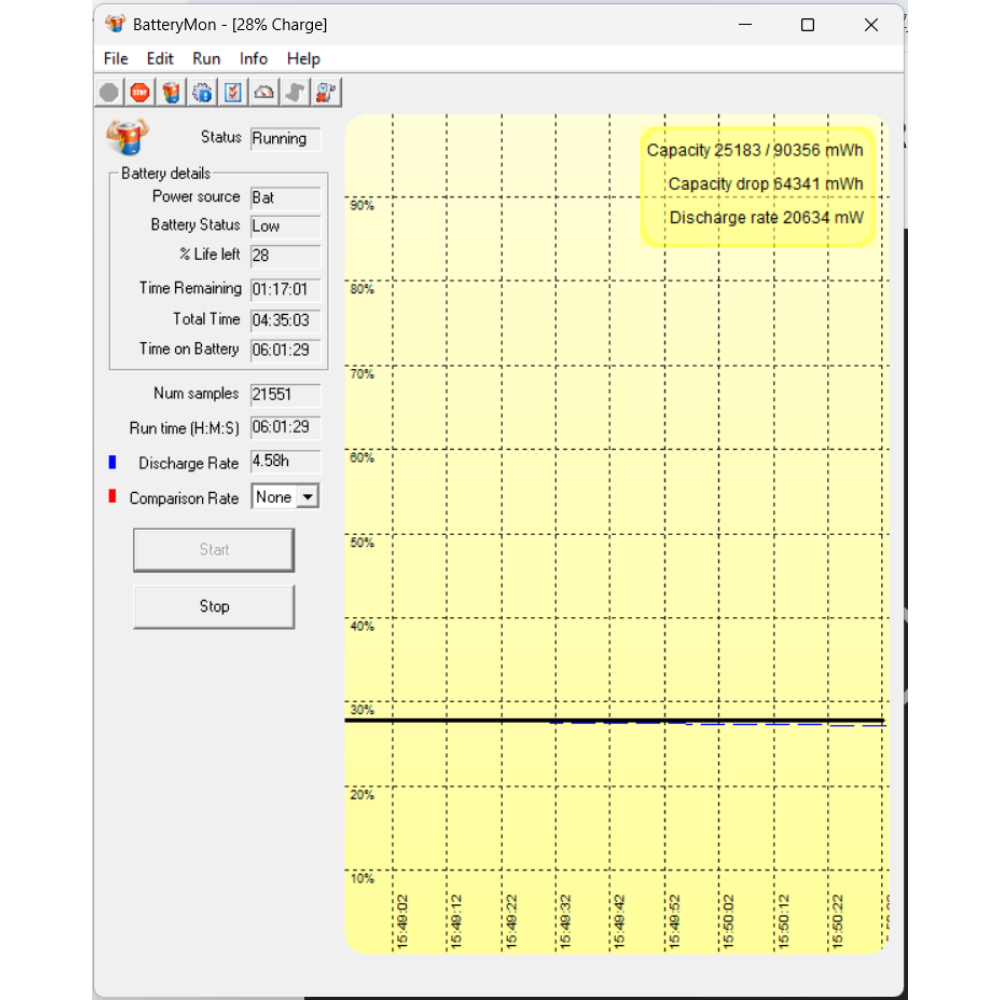Click the speedometer gauge toolbar icon
Screen dimensions: 1000x1000
pyautogui.click(x=264, y=93)
